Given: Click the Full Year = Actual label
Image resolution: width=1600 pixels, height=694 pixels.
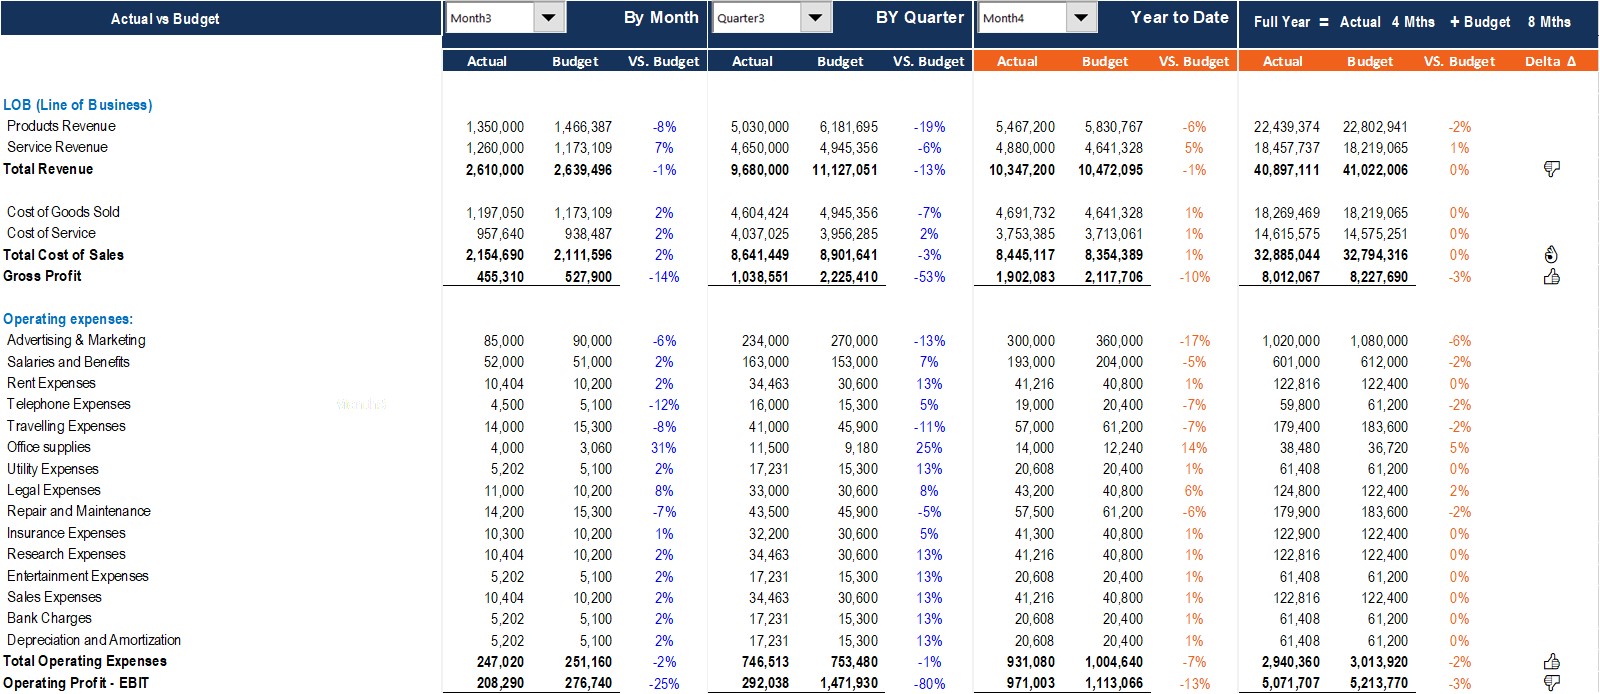Looking at the screenshot, I should tap(1317, 21).
